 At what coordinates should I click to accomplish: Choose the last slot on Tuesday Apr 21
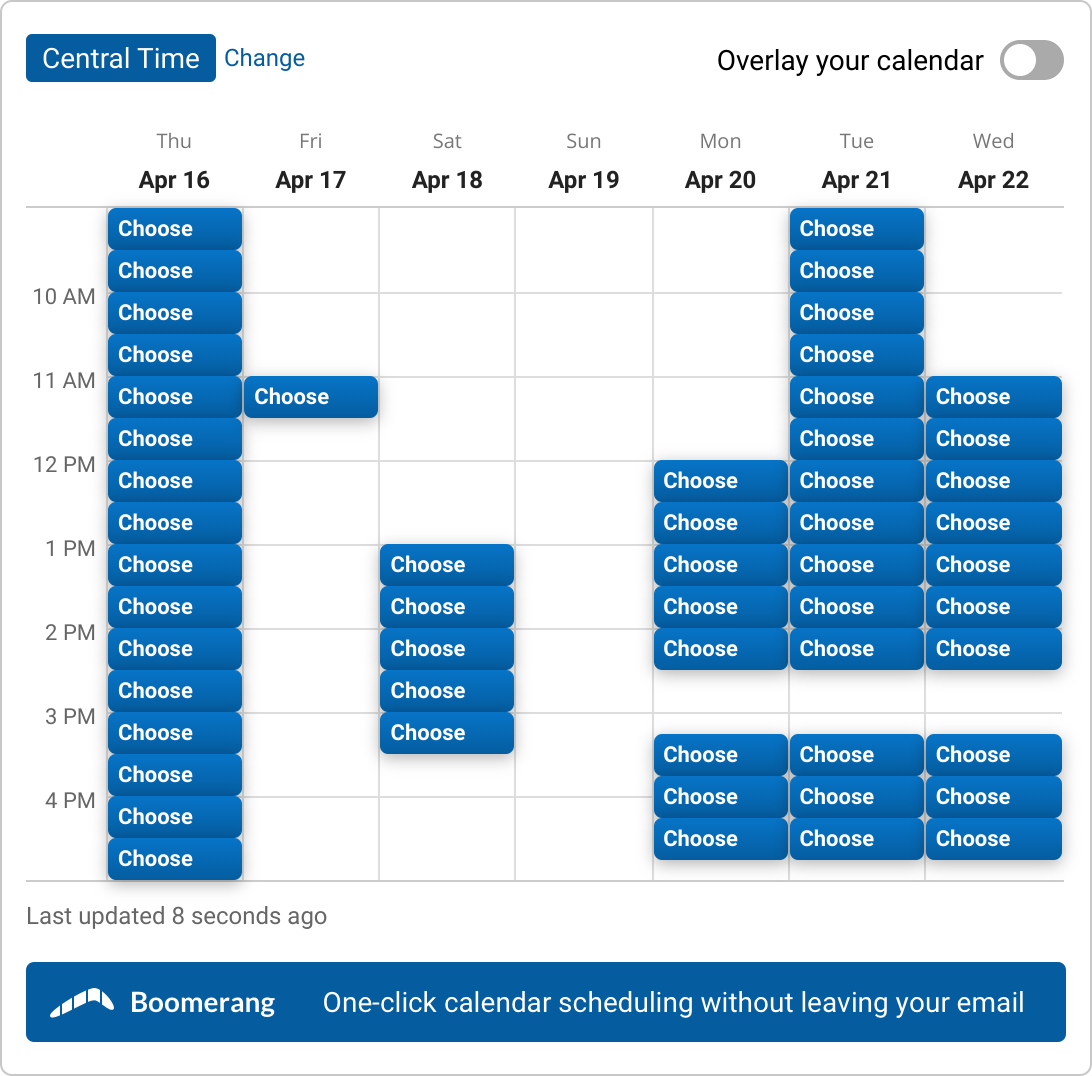[x=856, y=839]
